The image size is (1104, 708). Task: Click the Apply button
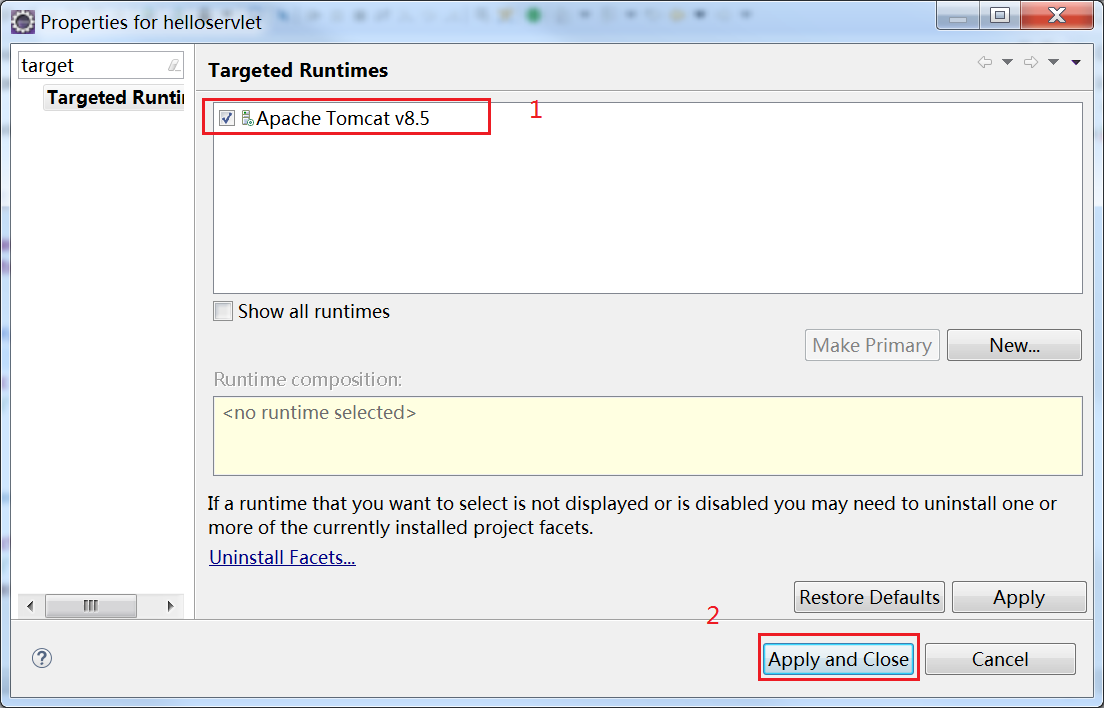coord(1019,597)
